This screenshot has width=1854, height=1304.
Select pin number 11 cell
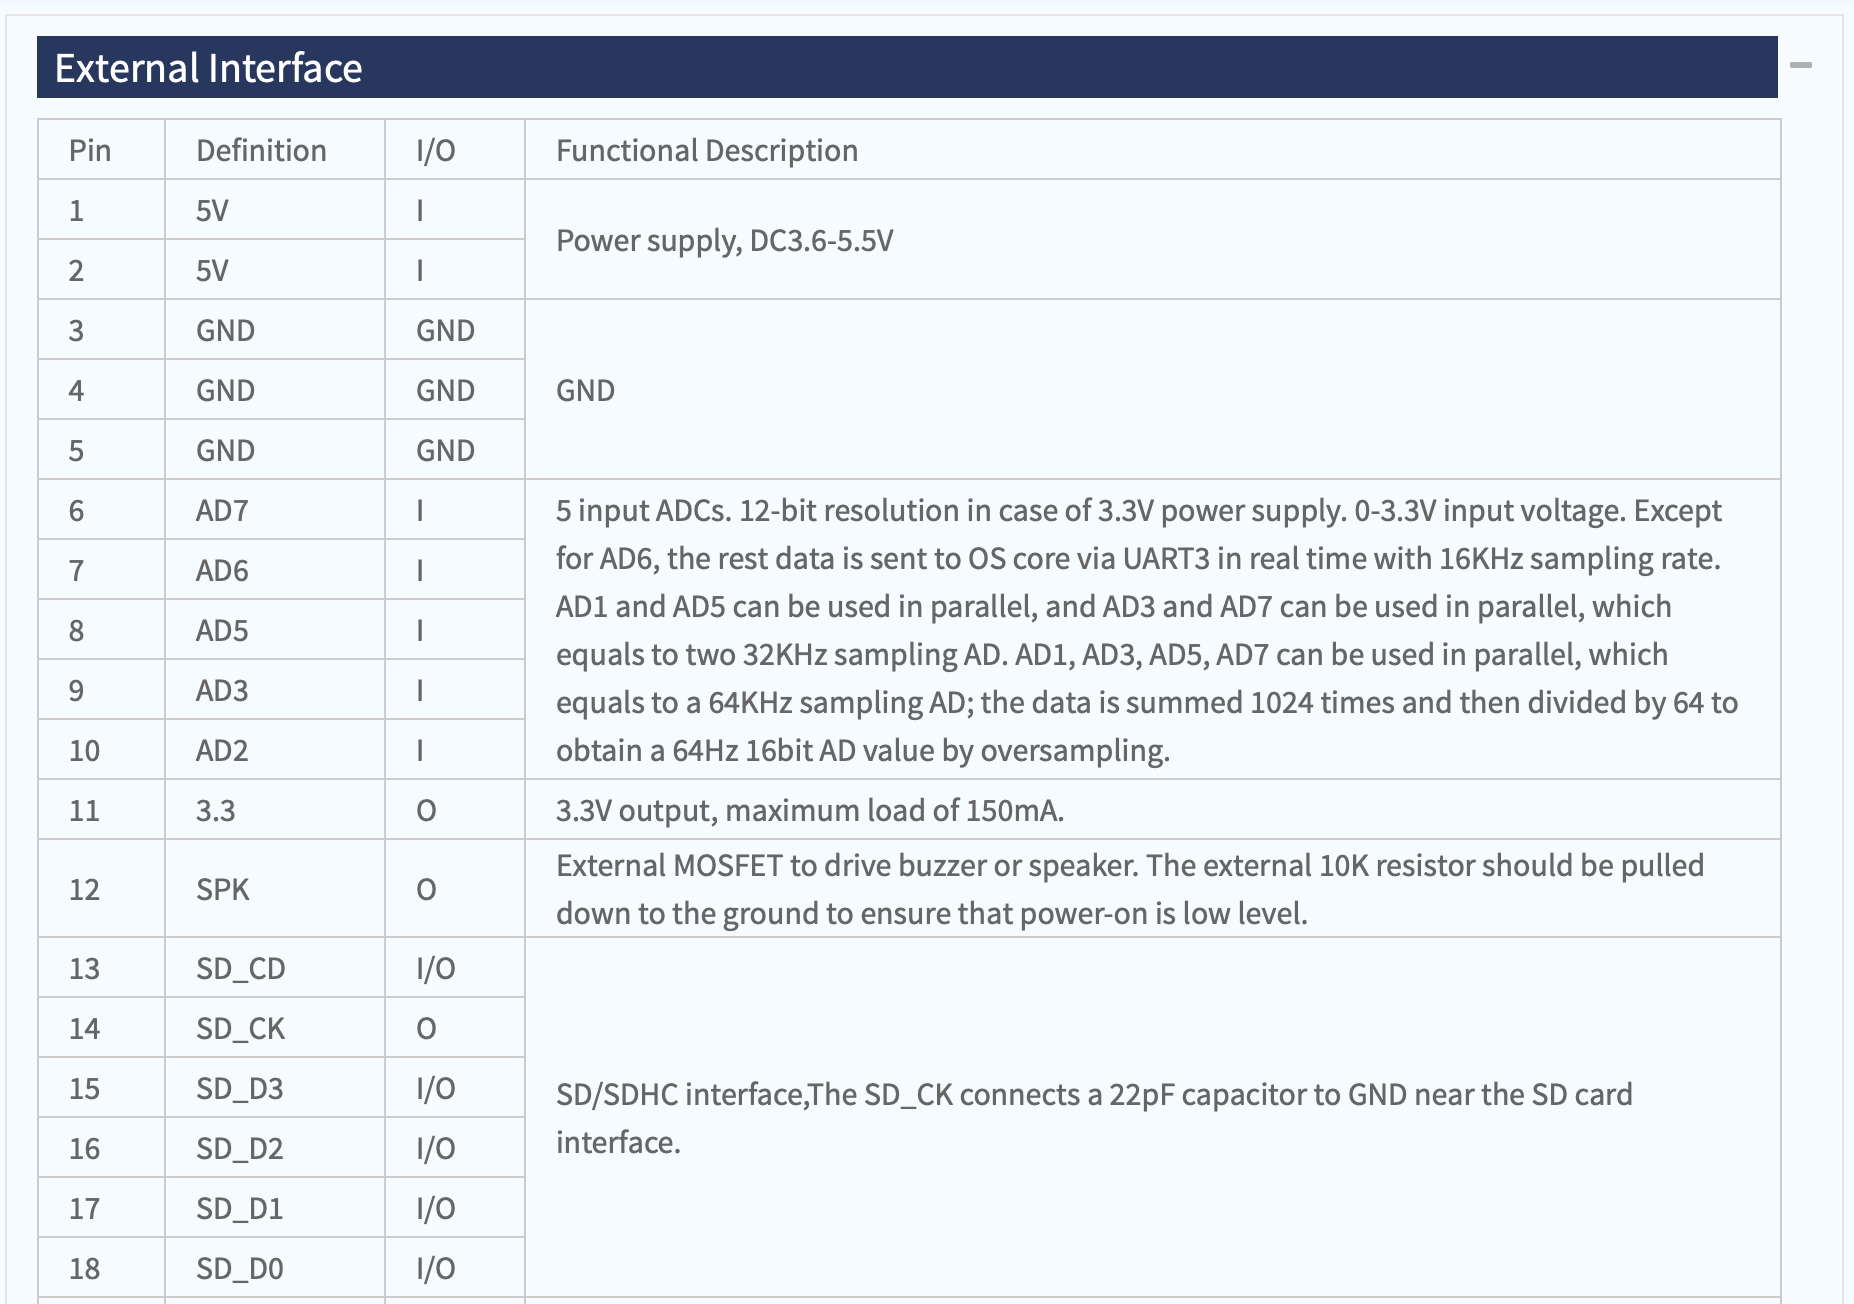coord(101,810)
